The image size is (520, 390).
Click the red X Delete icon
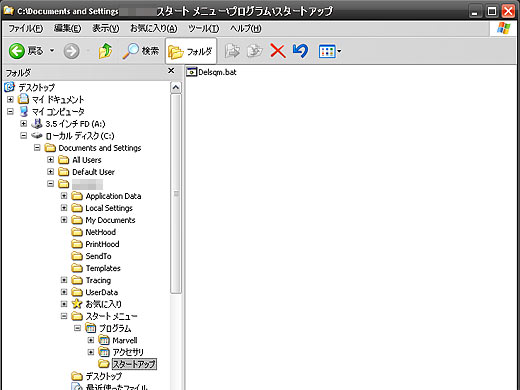278,51
